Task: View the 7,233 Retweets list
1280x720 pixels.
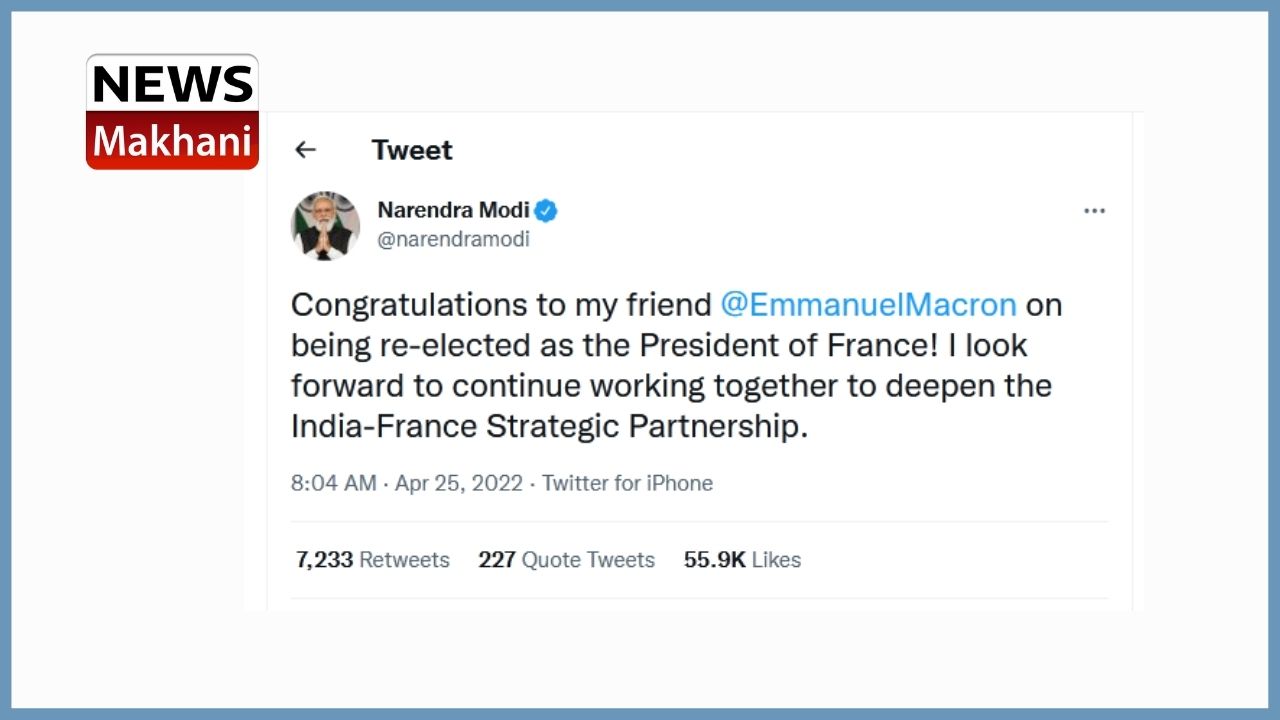Action: [372, 560]
